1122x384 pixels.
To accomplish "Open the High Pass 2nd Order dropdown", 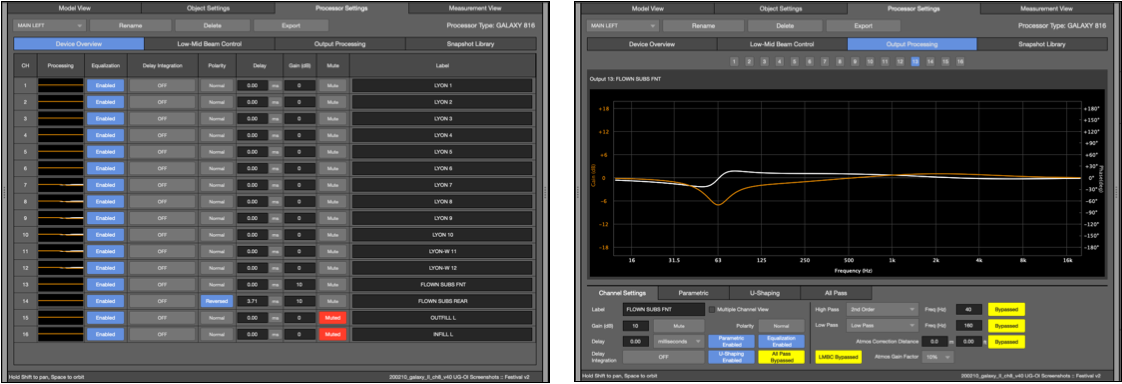I will click(x=882, y=310).
